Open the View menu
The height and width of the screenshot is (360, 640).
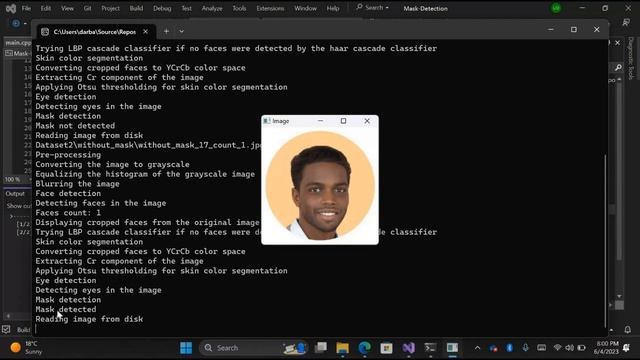[67, 8]
